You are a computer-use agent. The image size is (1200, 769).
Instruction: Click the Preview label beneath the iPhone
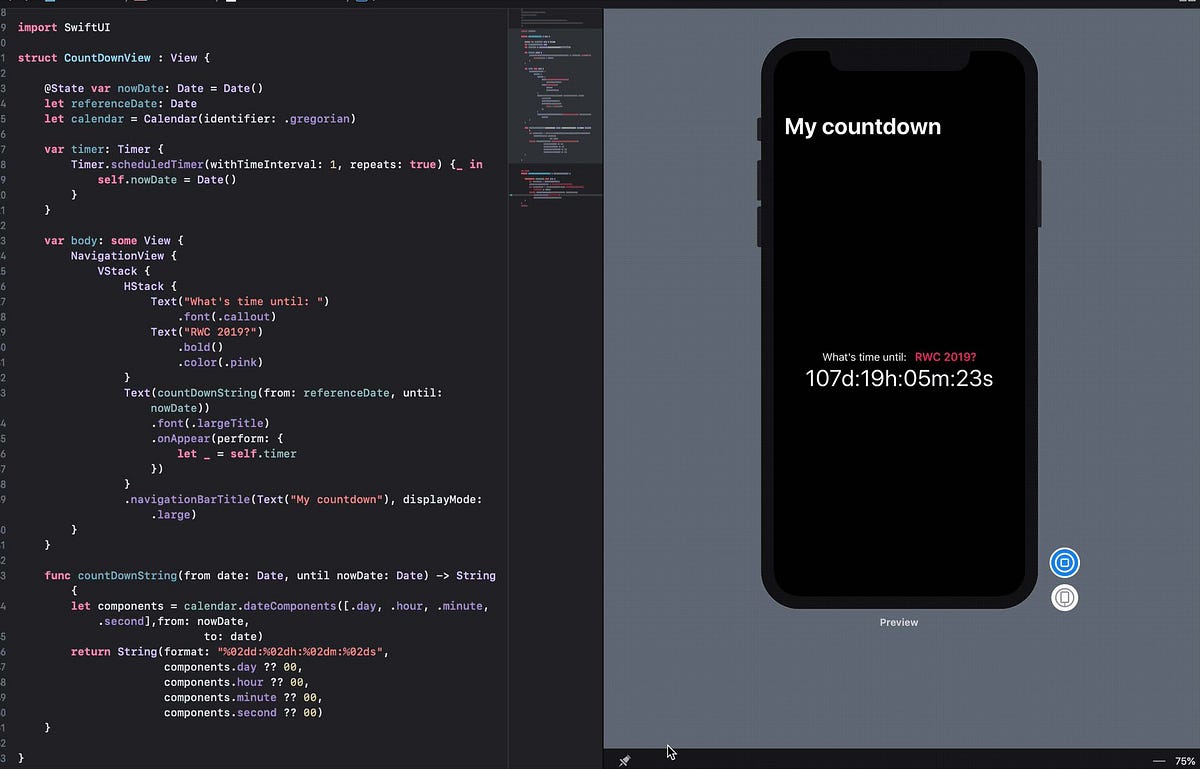click(897, 621)
